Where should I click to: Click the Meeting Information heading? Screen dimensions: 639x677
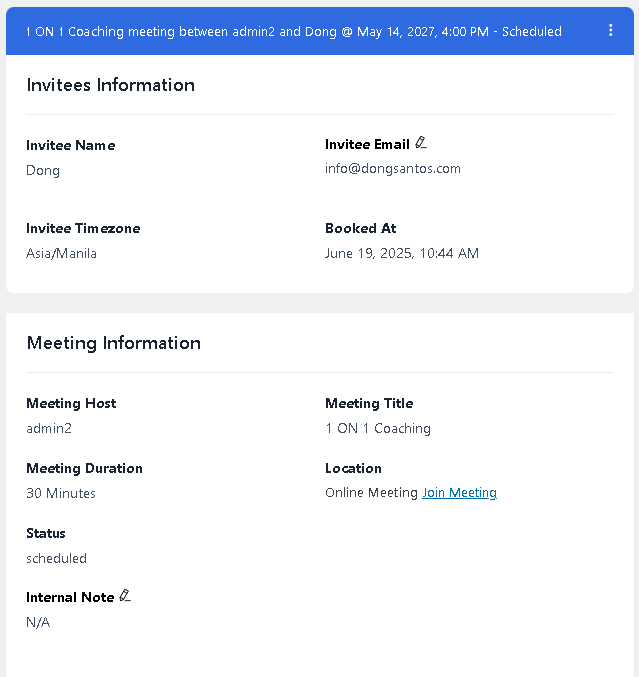tap(114, 343)
